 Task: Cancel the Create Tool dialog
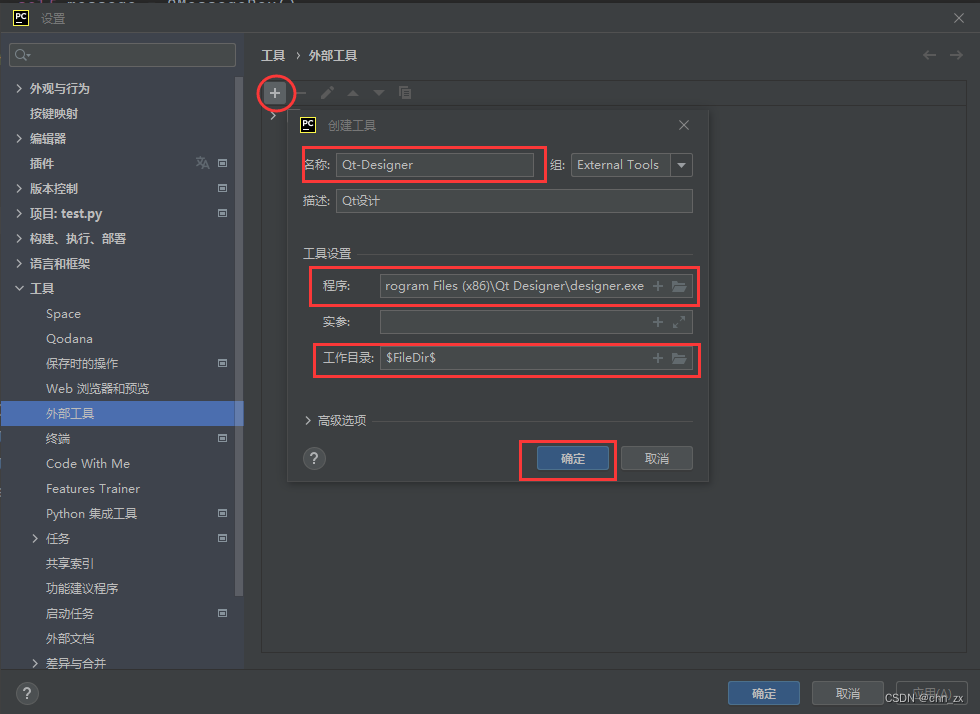[x=656, y=458]
